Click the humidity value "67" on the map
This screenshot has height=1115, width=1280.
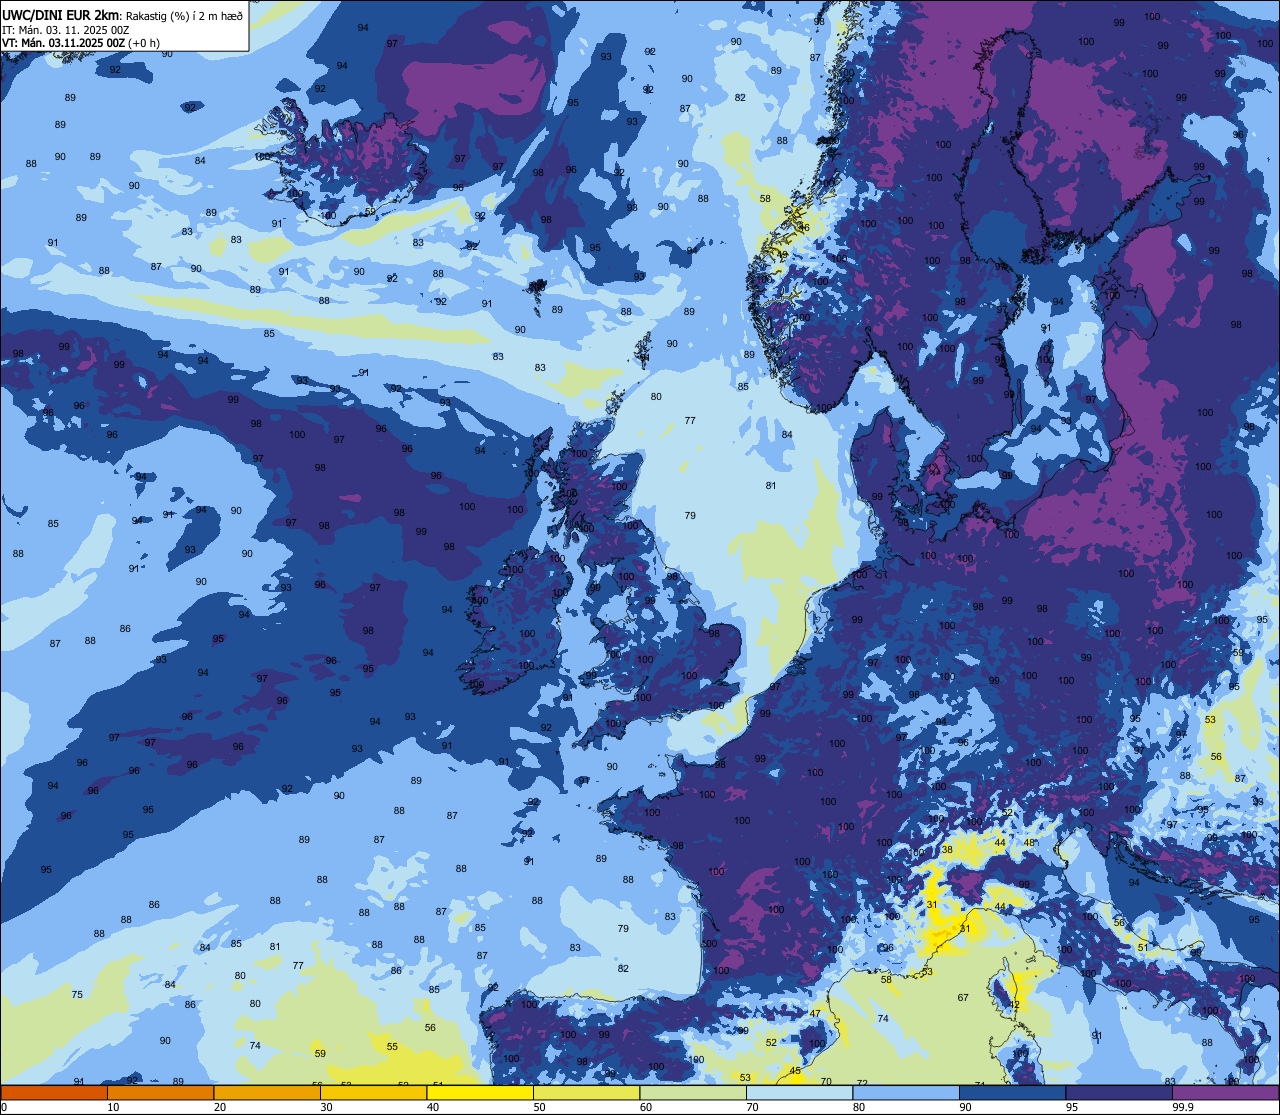click(963, 997)
